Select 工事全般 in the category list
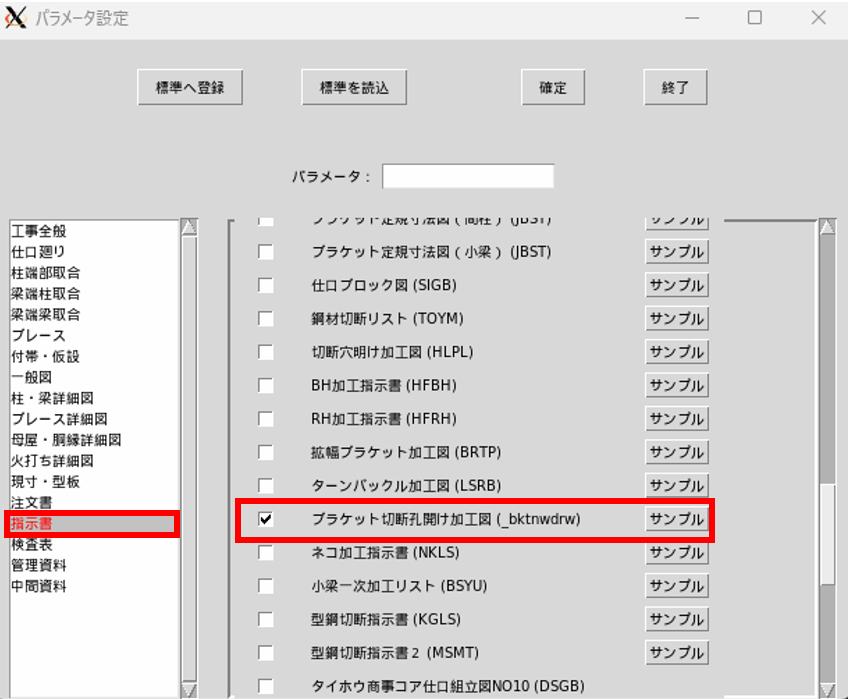The height and width of the screenshot is (699, 848). (39, 231)
